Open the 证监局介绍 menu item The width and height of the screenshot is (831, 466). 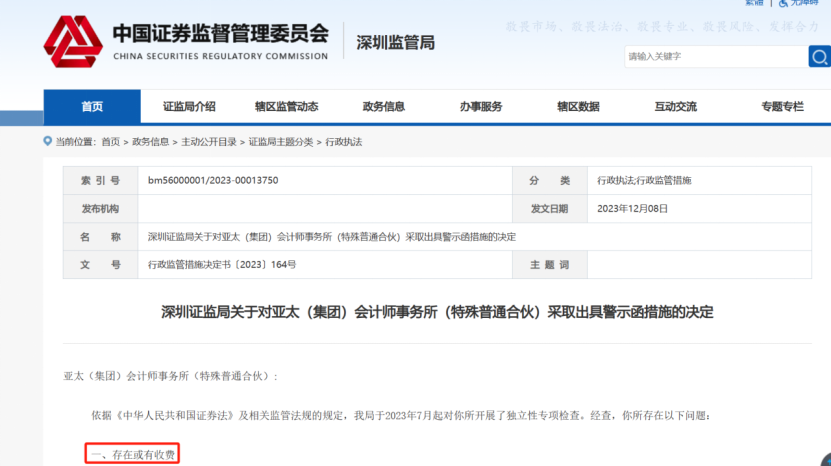(189, 107)
